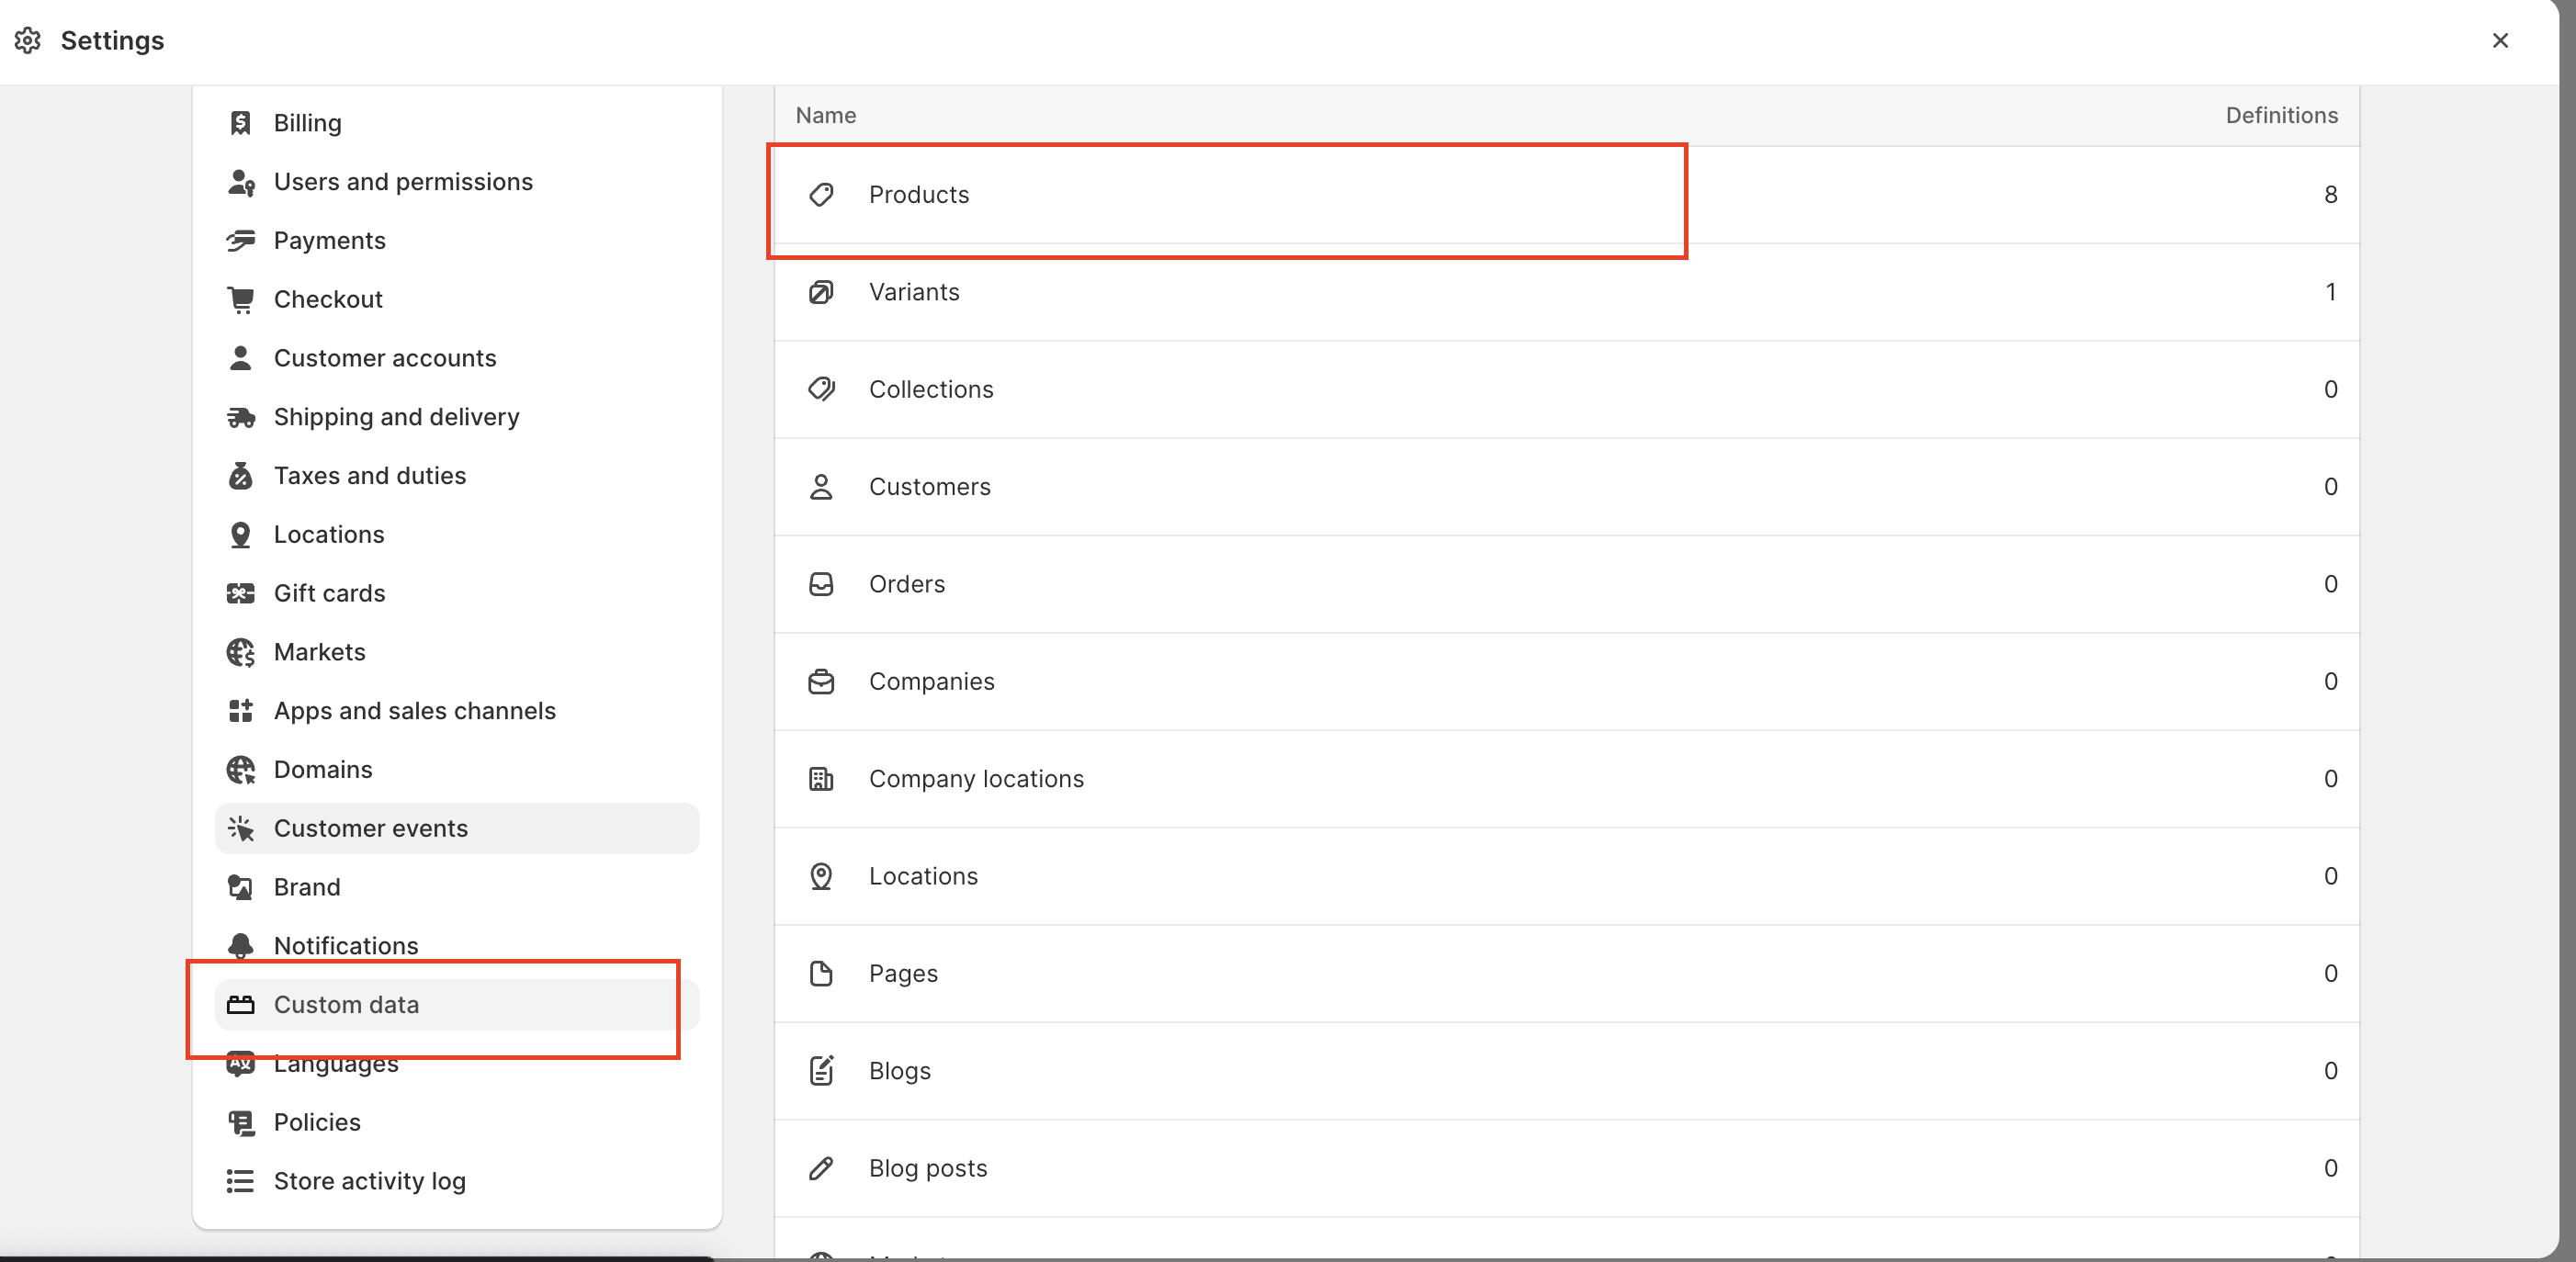The image size is (2576, 1262).
Task: Open Variants metafield definitions row
Action: (913, 292)
